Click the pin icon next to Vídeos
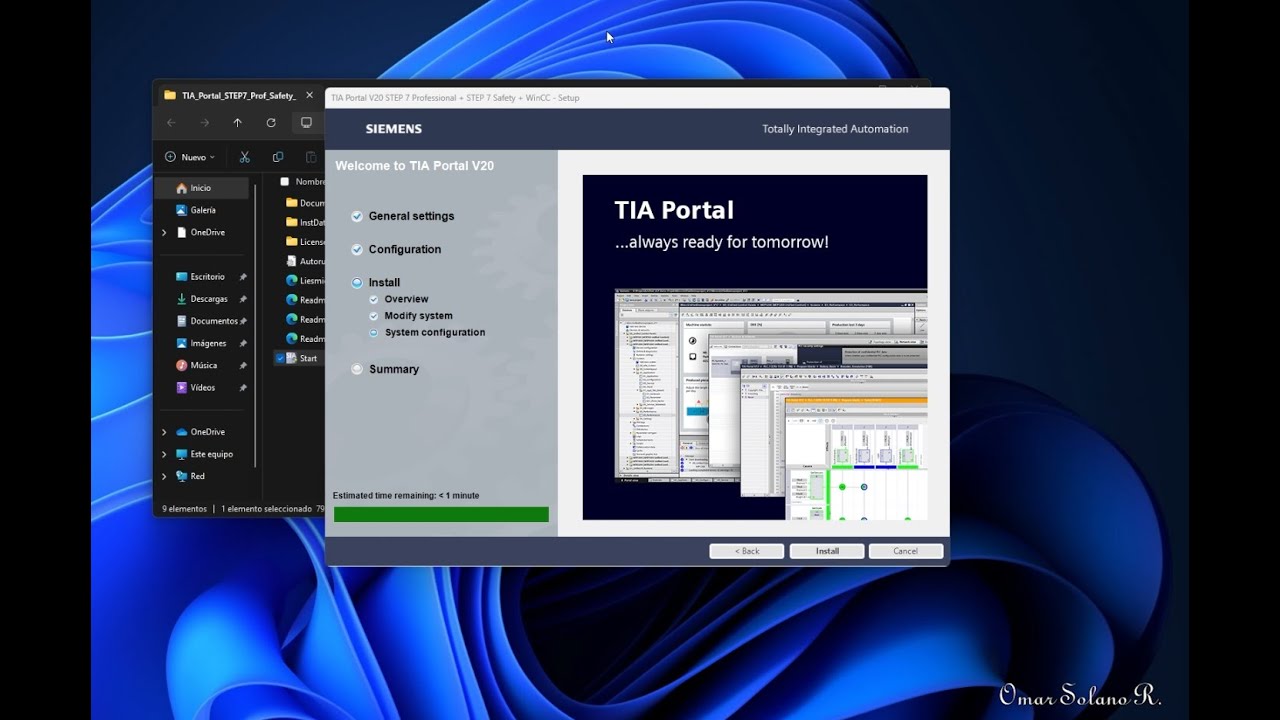The image size is (1280, 720). [243, 387]
